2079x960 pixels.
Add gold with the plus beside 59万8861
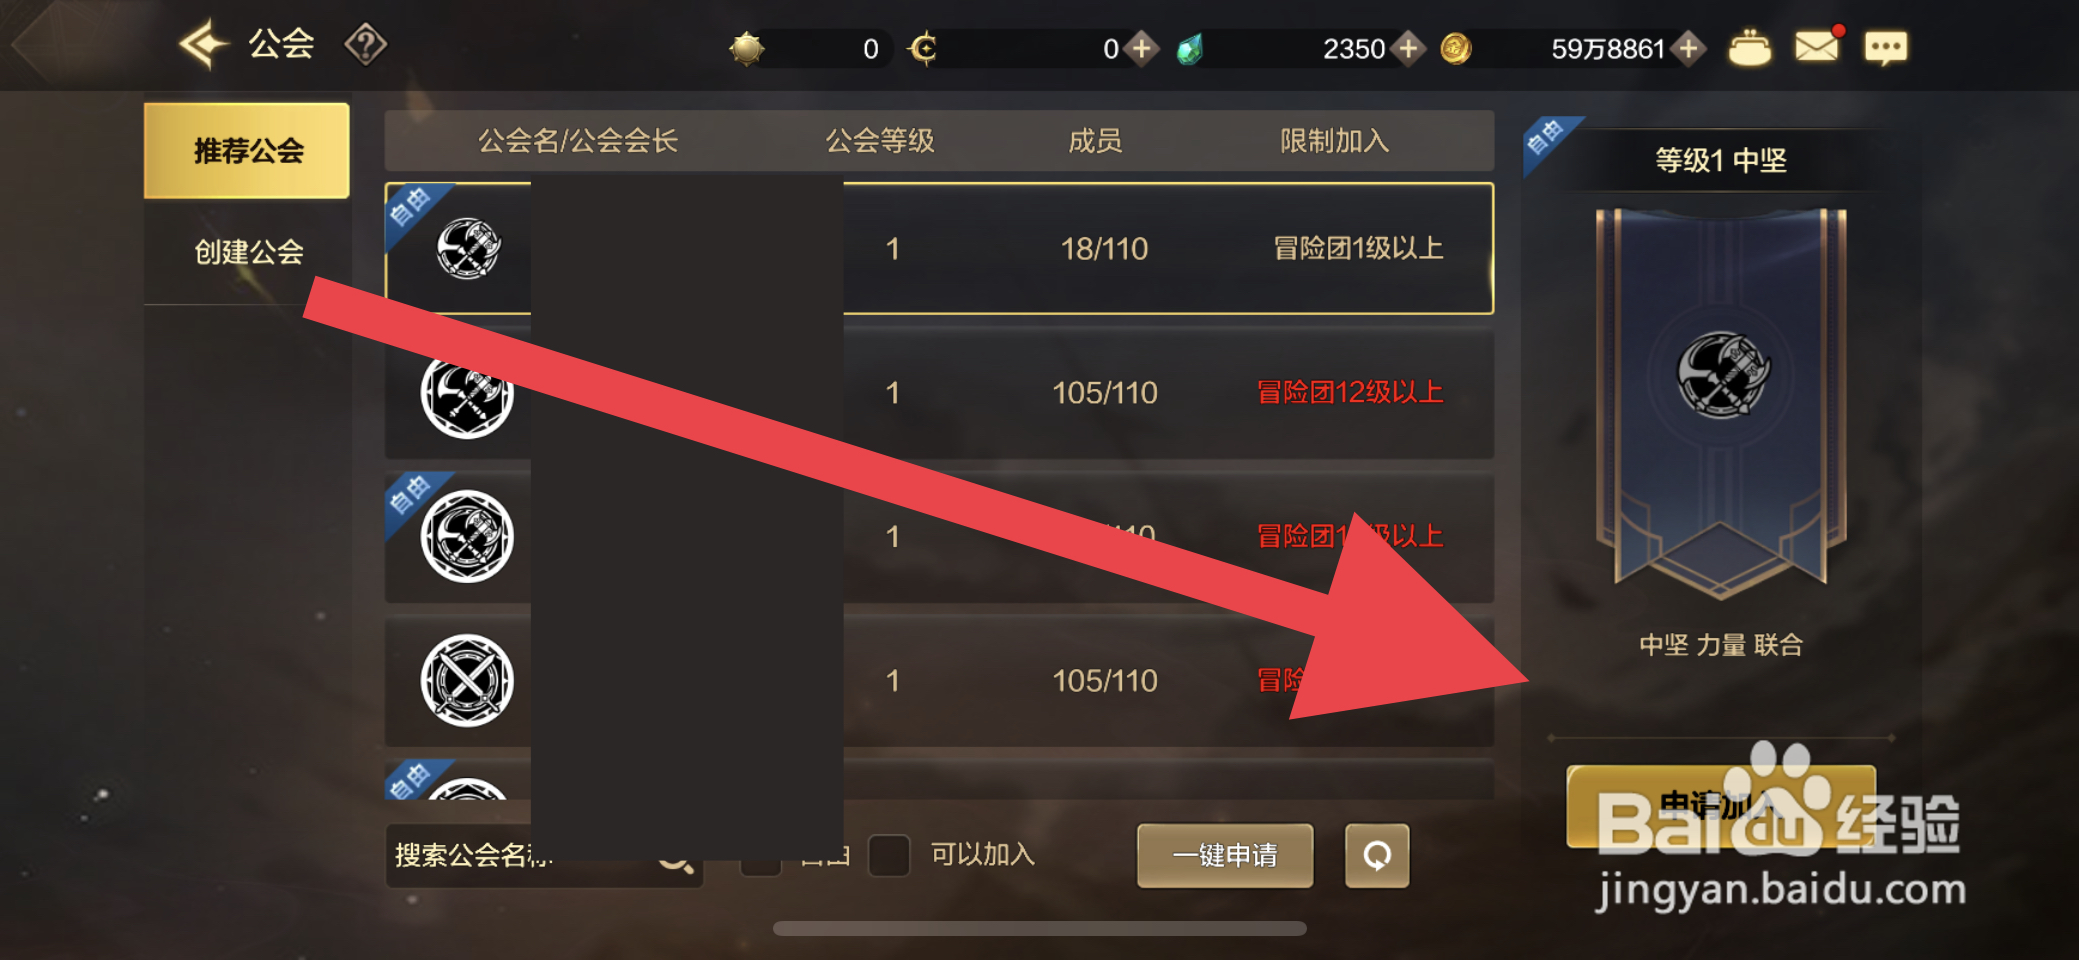(x=1688, y=48)
